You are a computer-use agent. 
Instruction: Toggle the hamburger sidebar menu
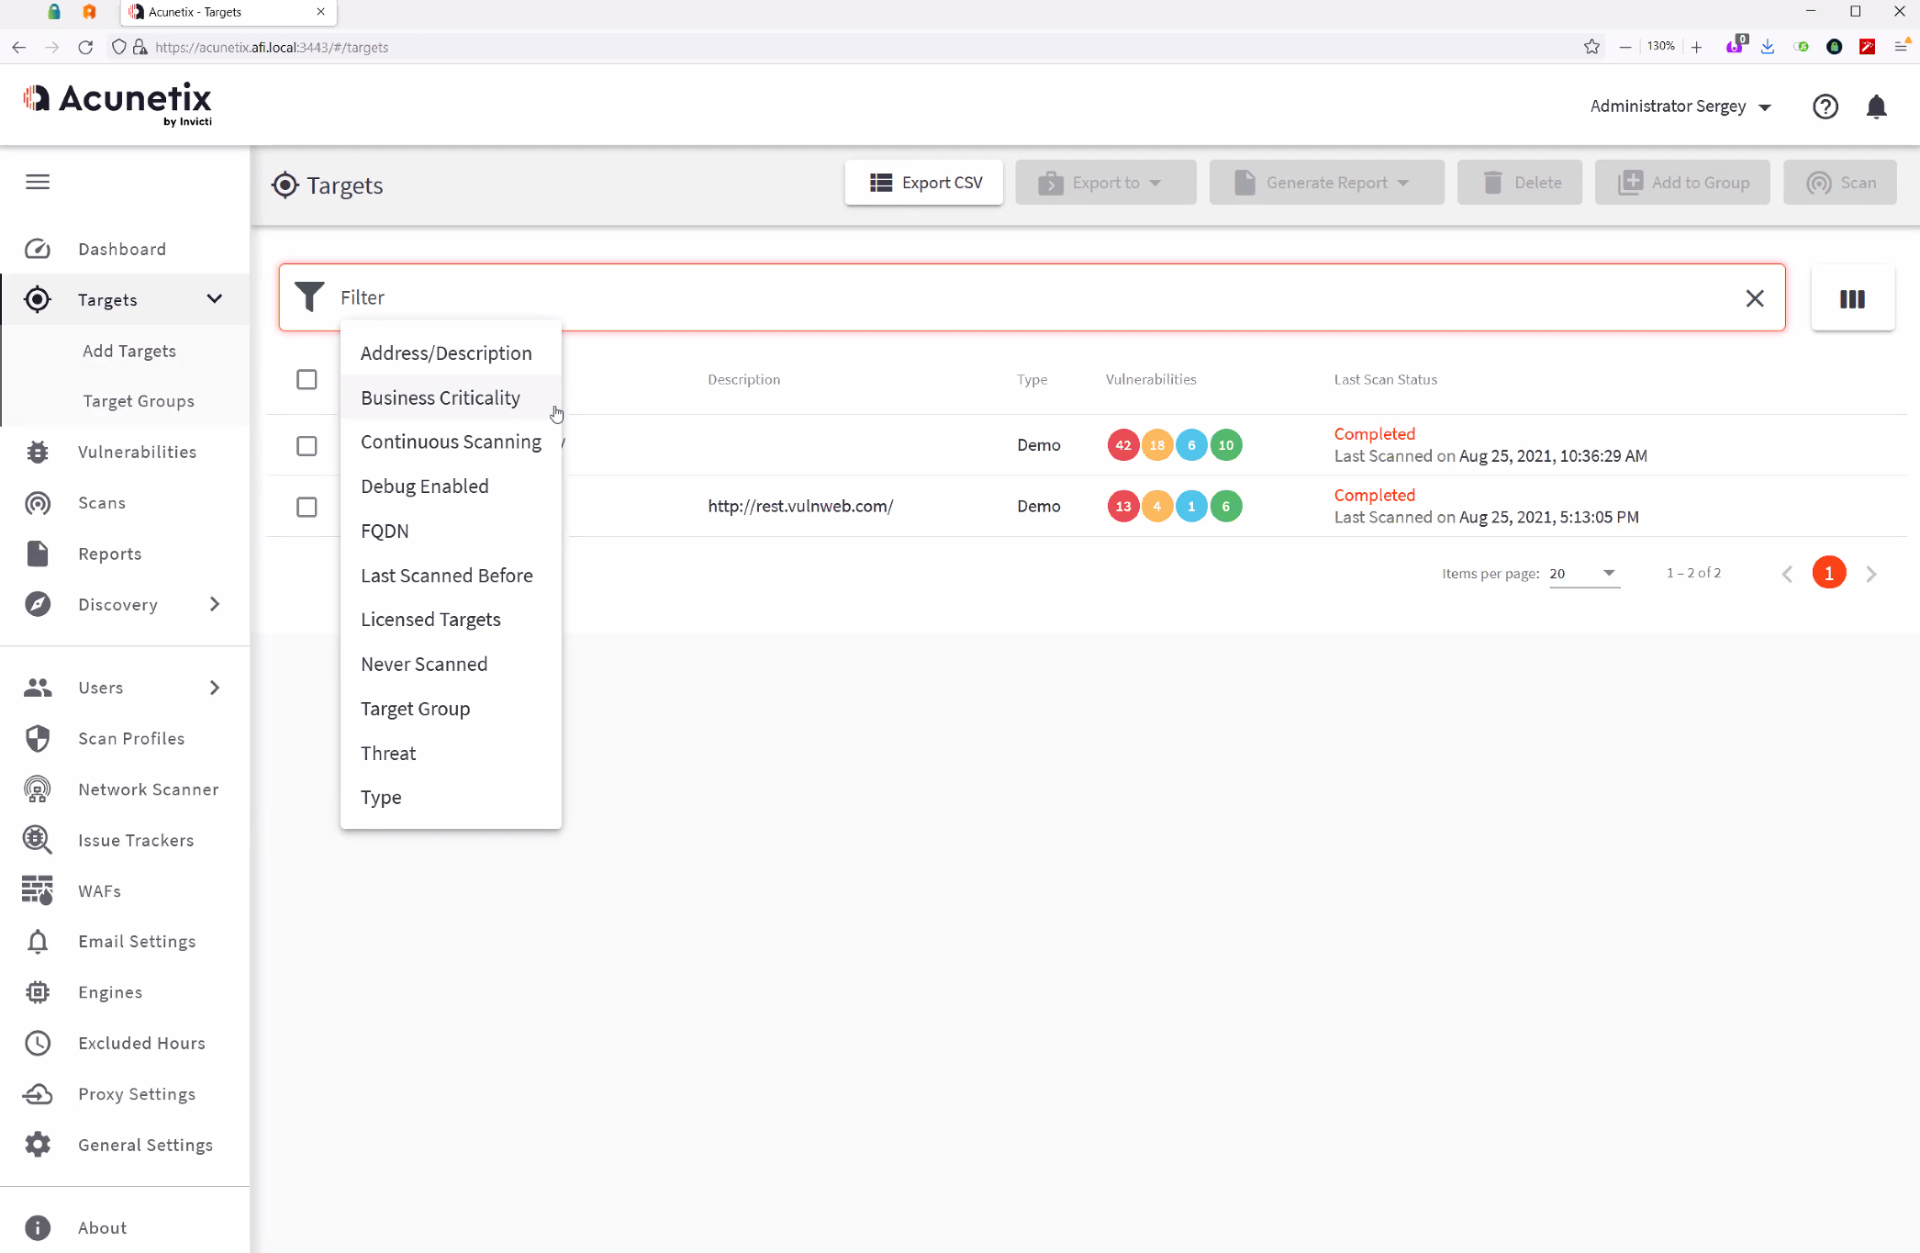pyautogui.click(x=38, y=182)
